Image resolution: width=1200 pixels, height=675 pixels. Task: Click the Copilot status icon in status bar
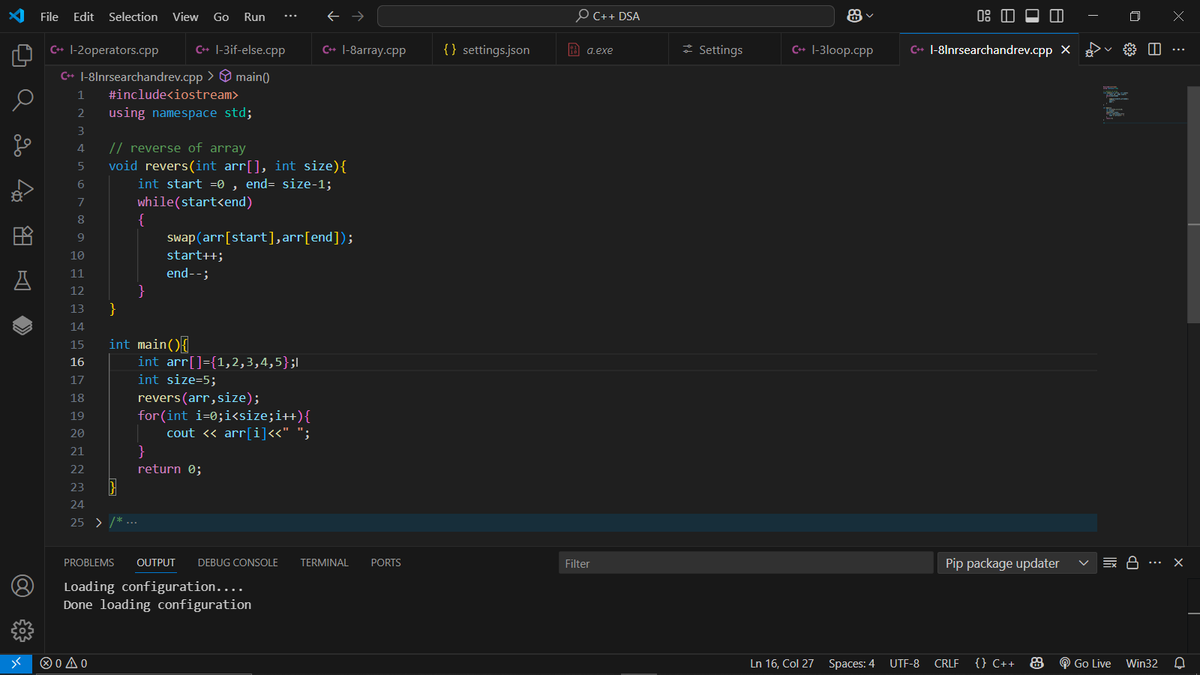click(x=1038, y=664)
